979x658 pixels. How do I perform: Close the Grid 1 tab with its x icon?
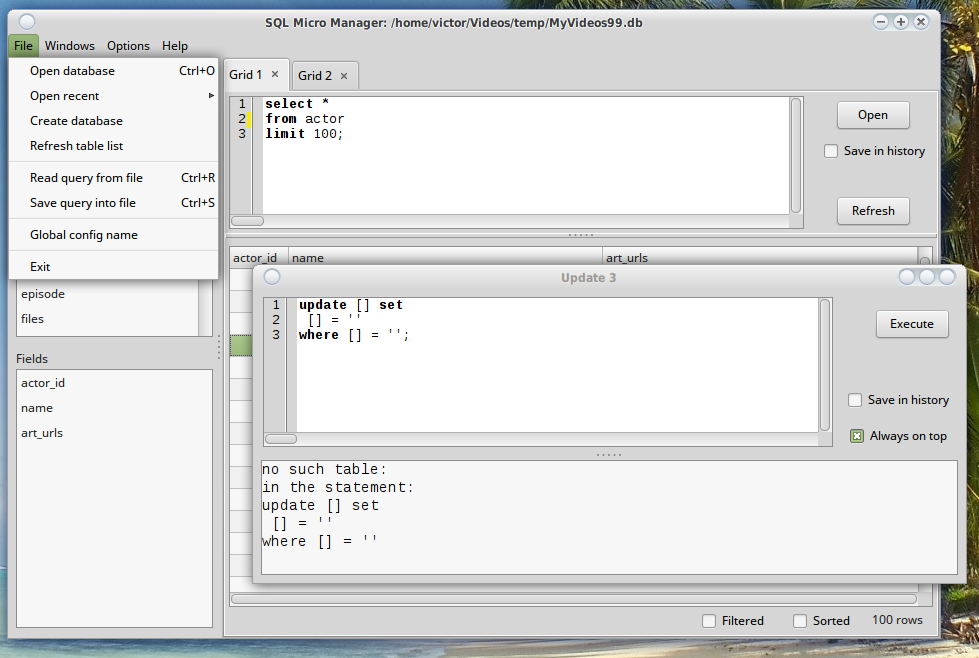coord(275,74)
